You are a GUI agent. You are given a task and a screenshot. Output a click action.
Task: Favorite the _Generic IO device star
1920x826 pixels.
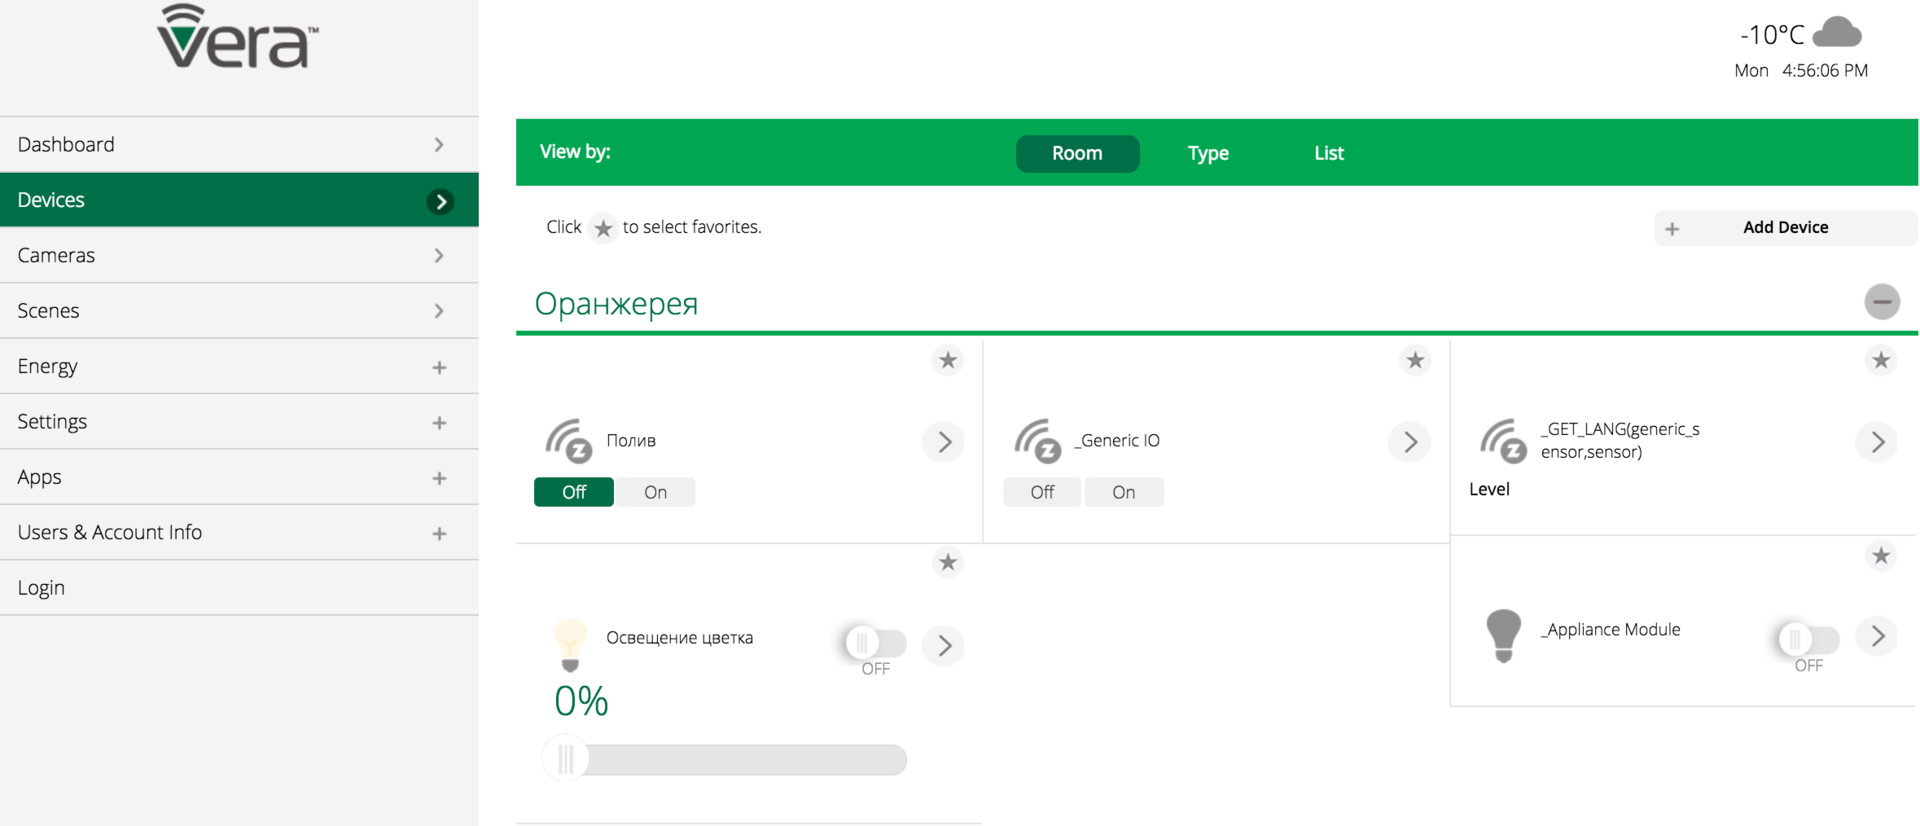coord(1415,360)
